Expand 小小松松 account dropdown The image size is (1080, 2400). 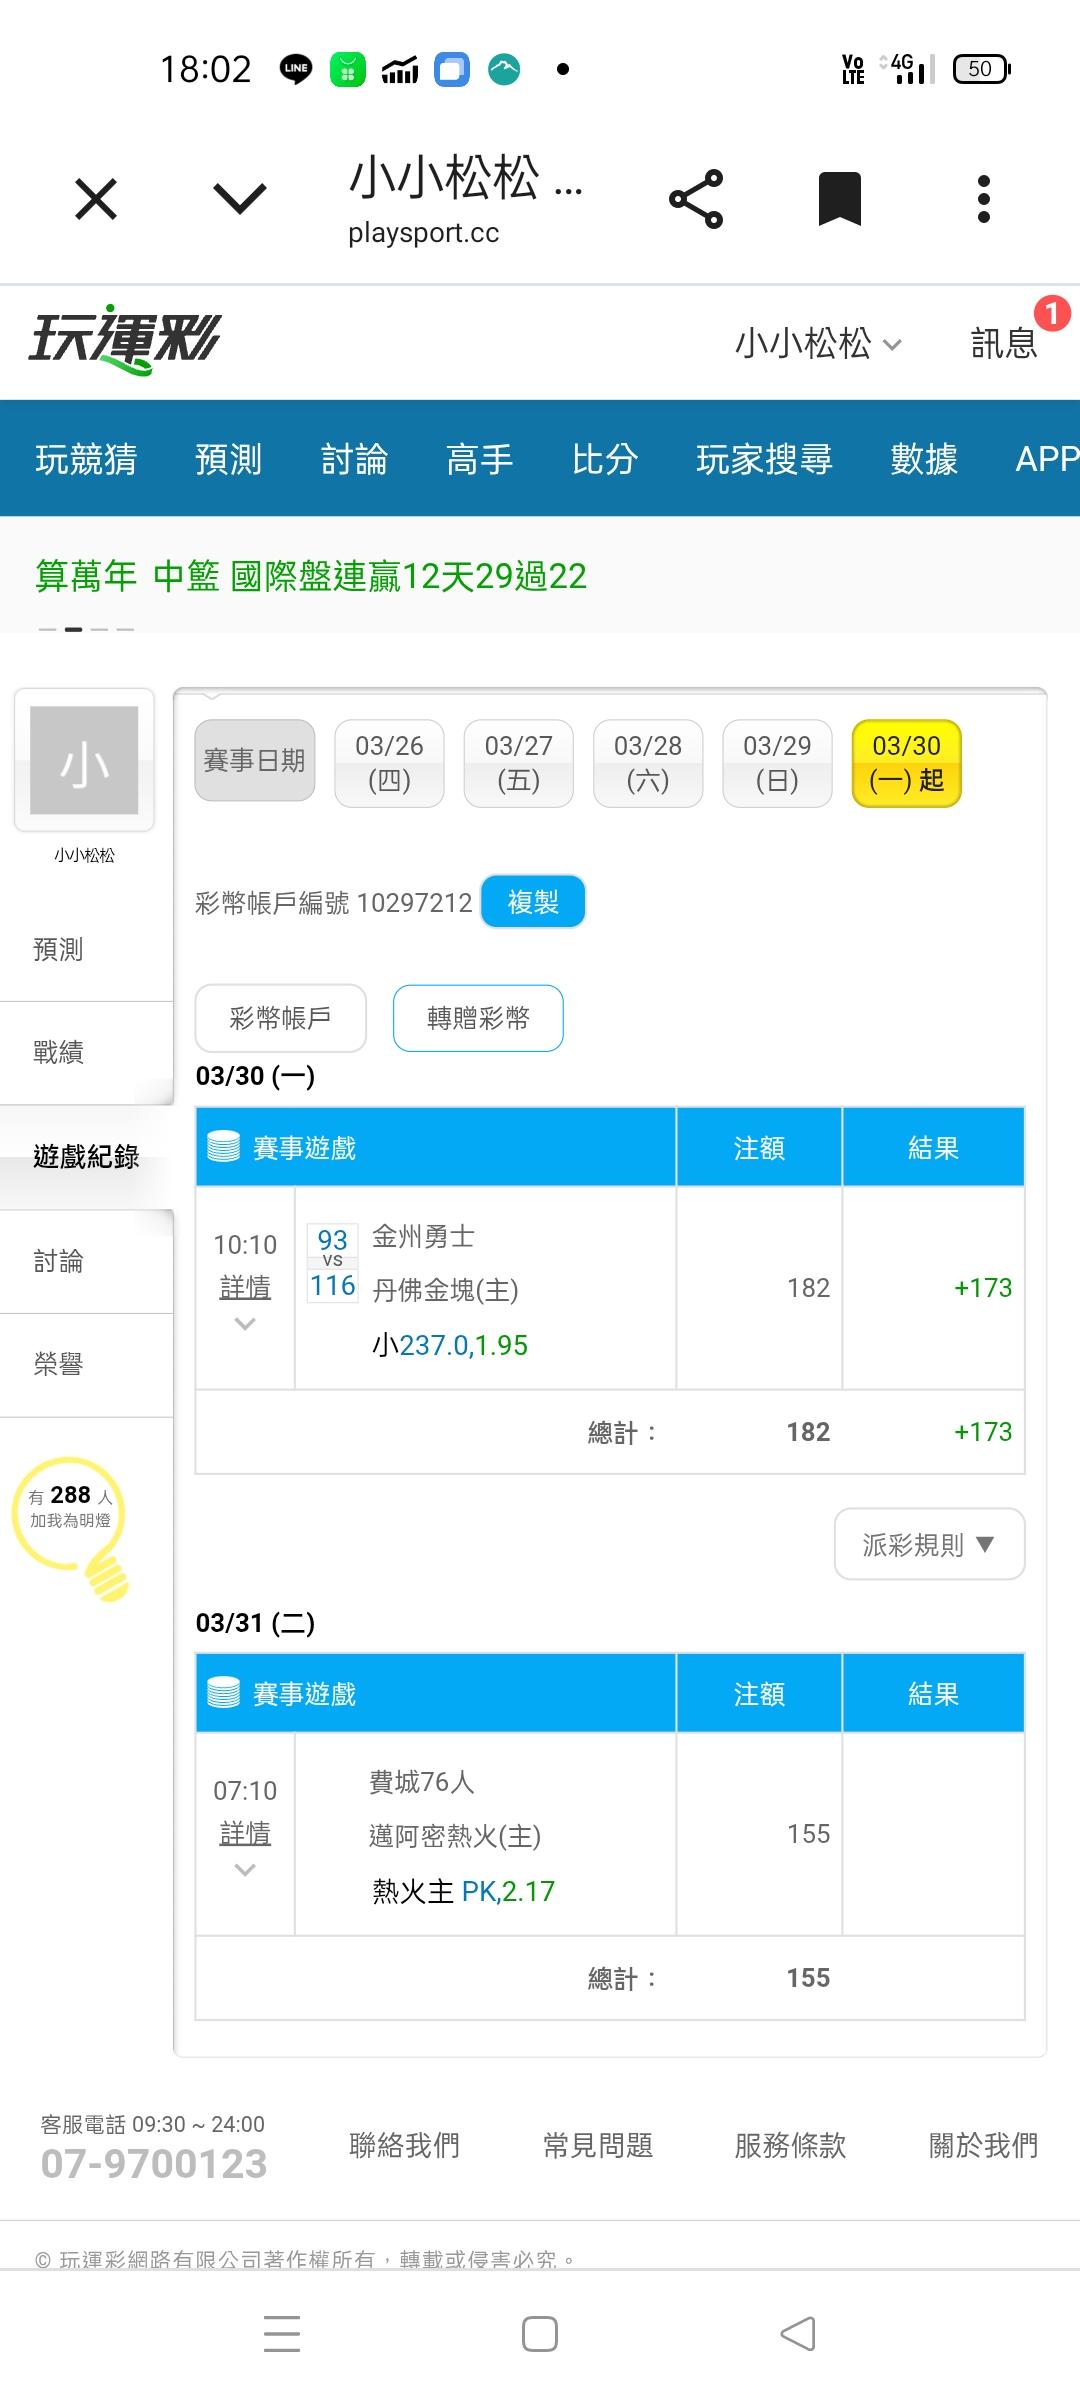[818, 343]
